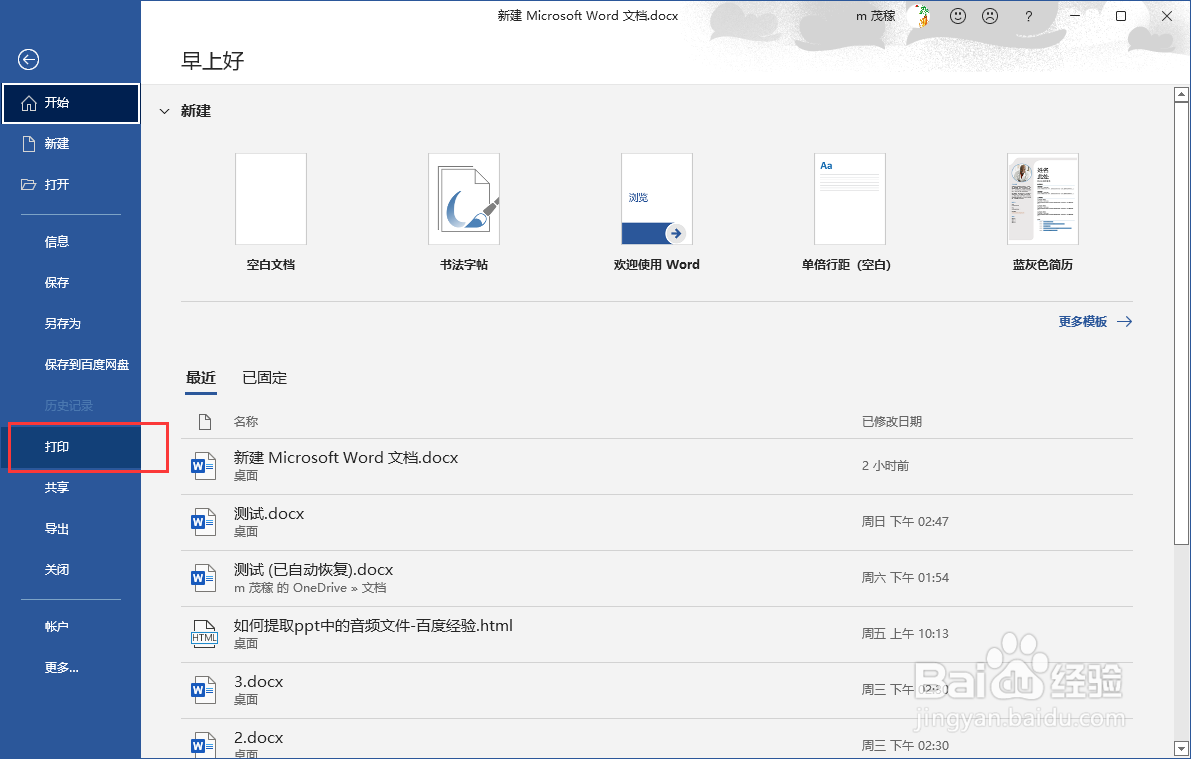Viewport: 1191px width, 759px height.
Task: Click path m 茂稼 的 OneDrive » 文档
Action: (310, 588)
